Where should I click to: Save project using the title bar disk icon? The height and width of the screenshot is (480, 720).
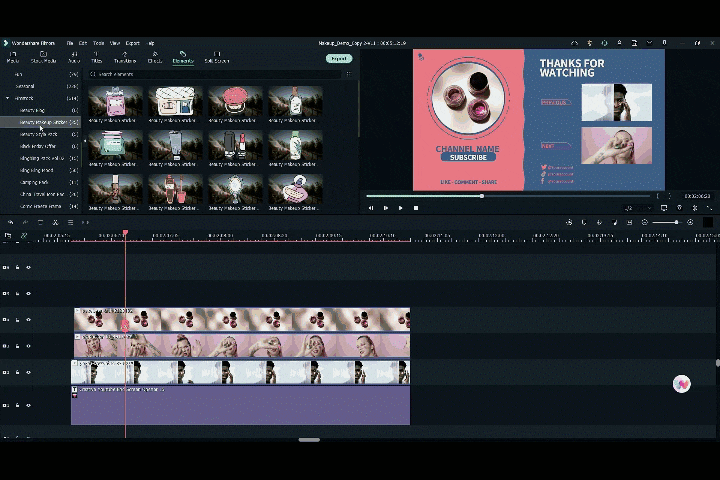tap(634, 43)
